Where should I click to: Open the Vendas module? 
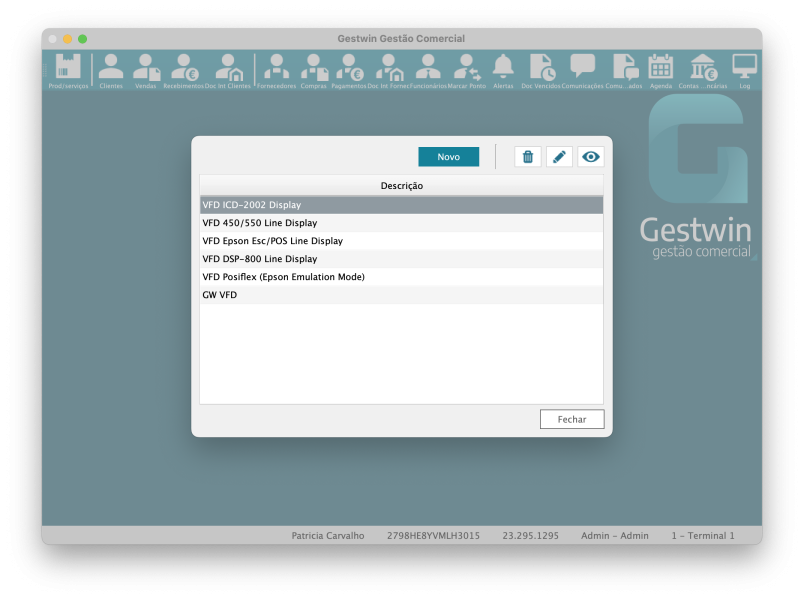point(146,70)
